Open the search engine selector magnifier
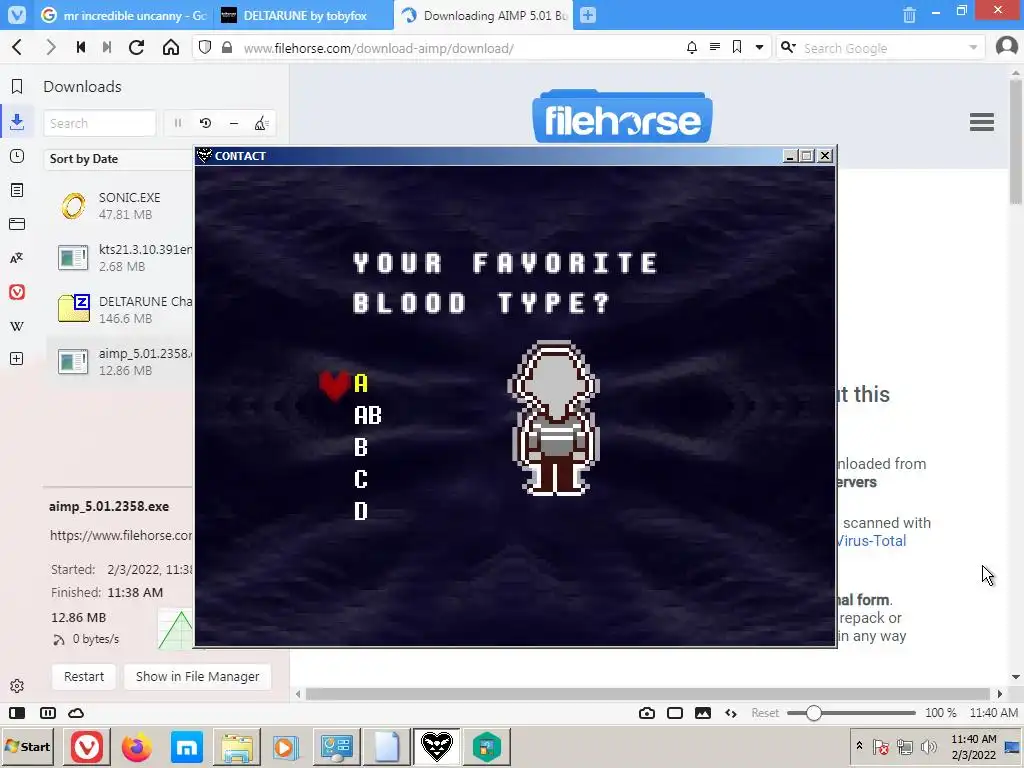The image size is (1024, 768). pyautogui.click(x=788, y=47)
